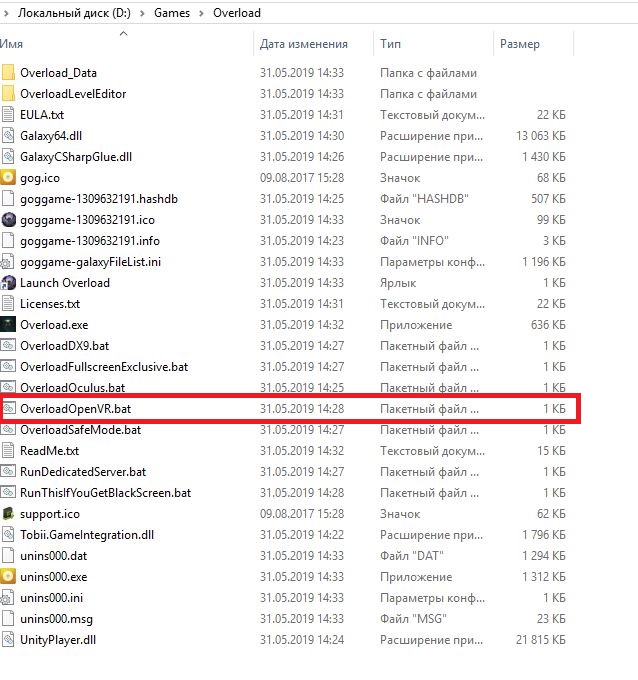638x680 pixels.
Task: Click the Overload_Data folder icon
Action: 8,72
